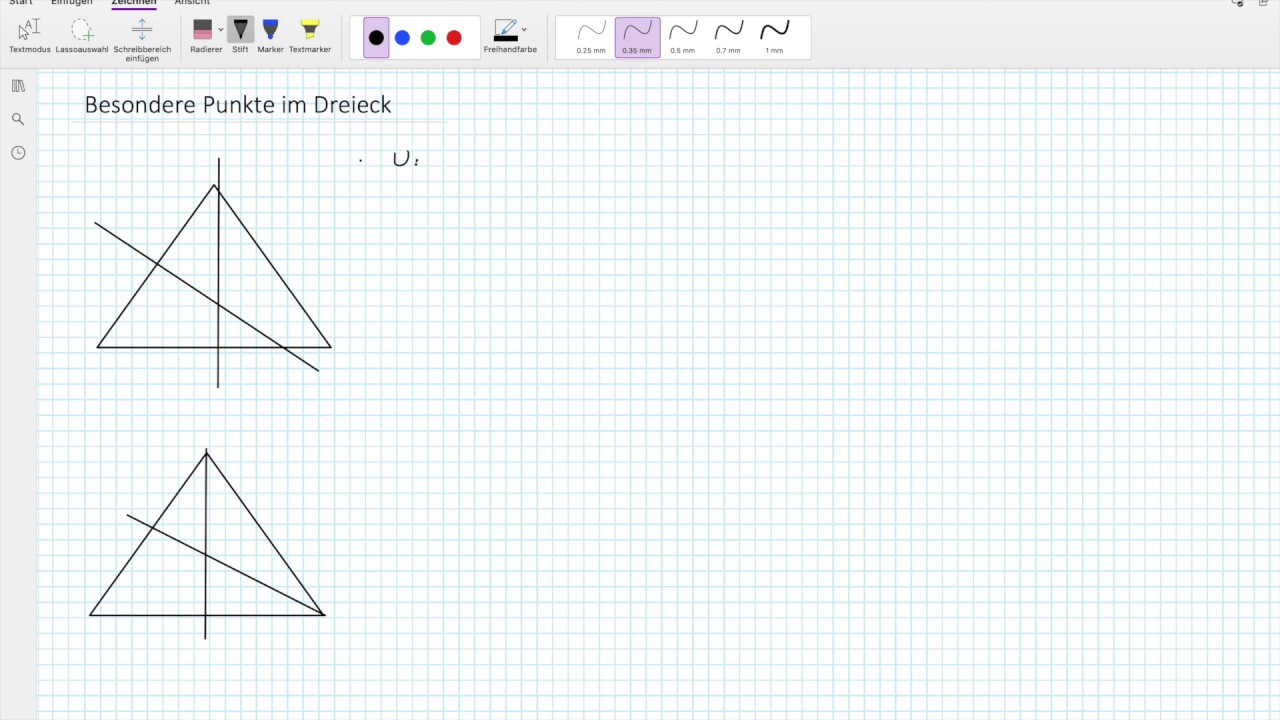Viewport: 1280px width, 720px height.
Task: Pick the blue ink color
Action: coord(402,38)
